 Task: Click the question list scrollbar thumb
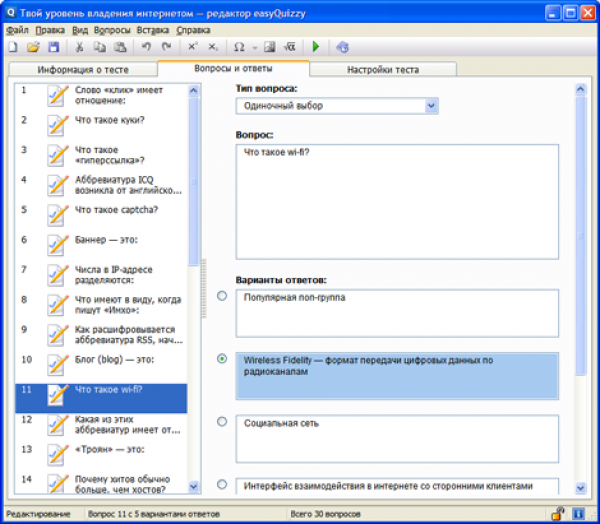click(194, 181)
